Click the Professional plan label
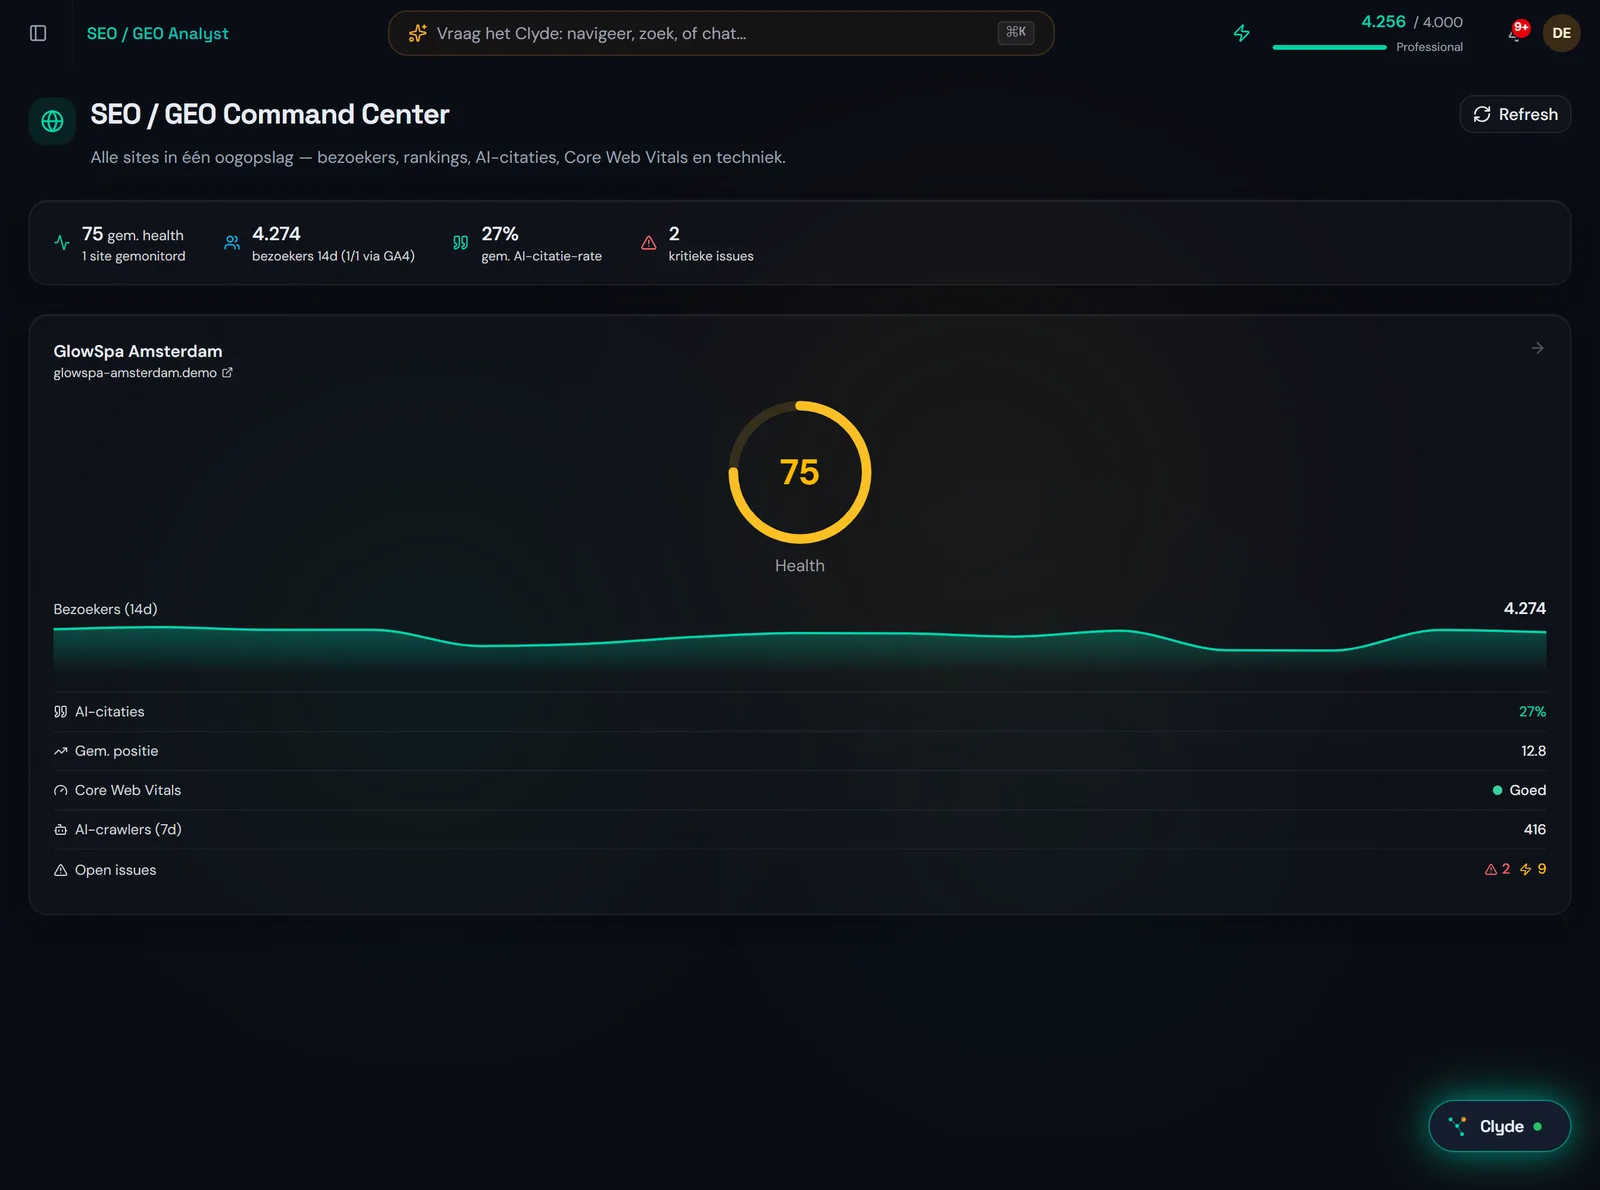This screenshot has width=1600, height=1190. [x=1429, y=47]
